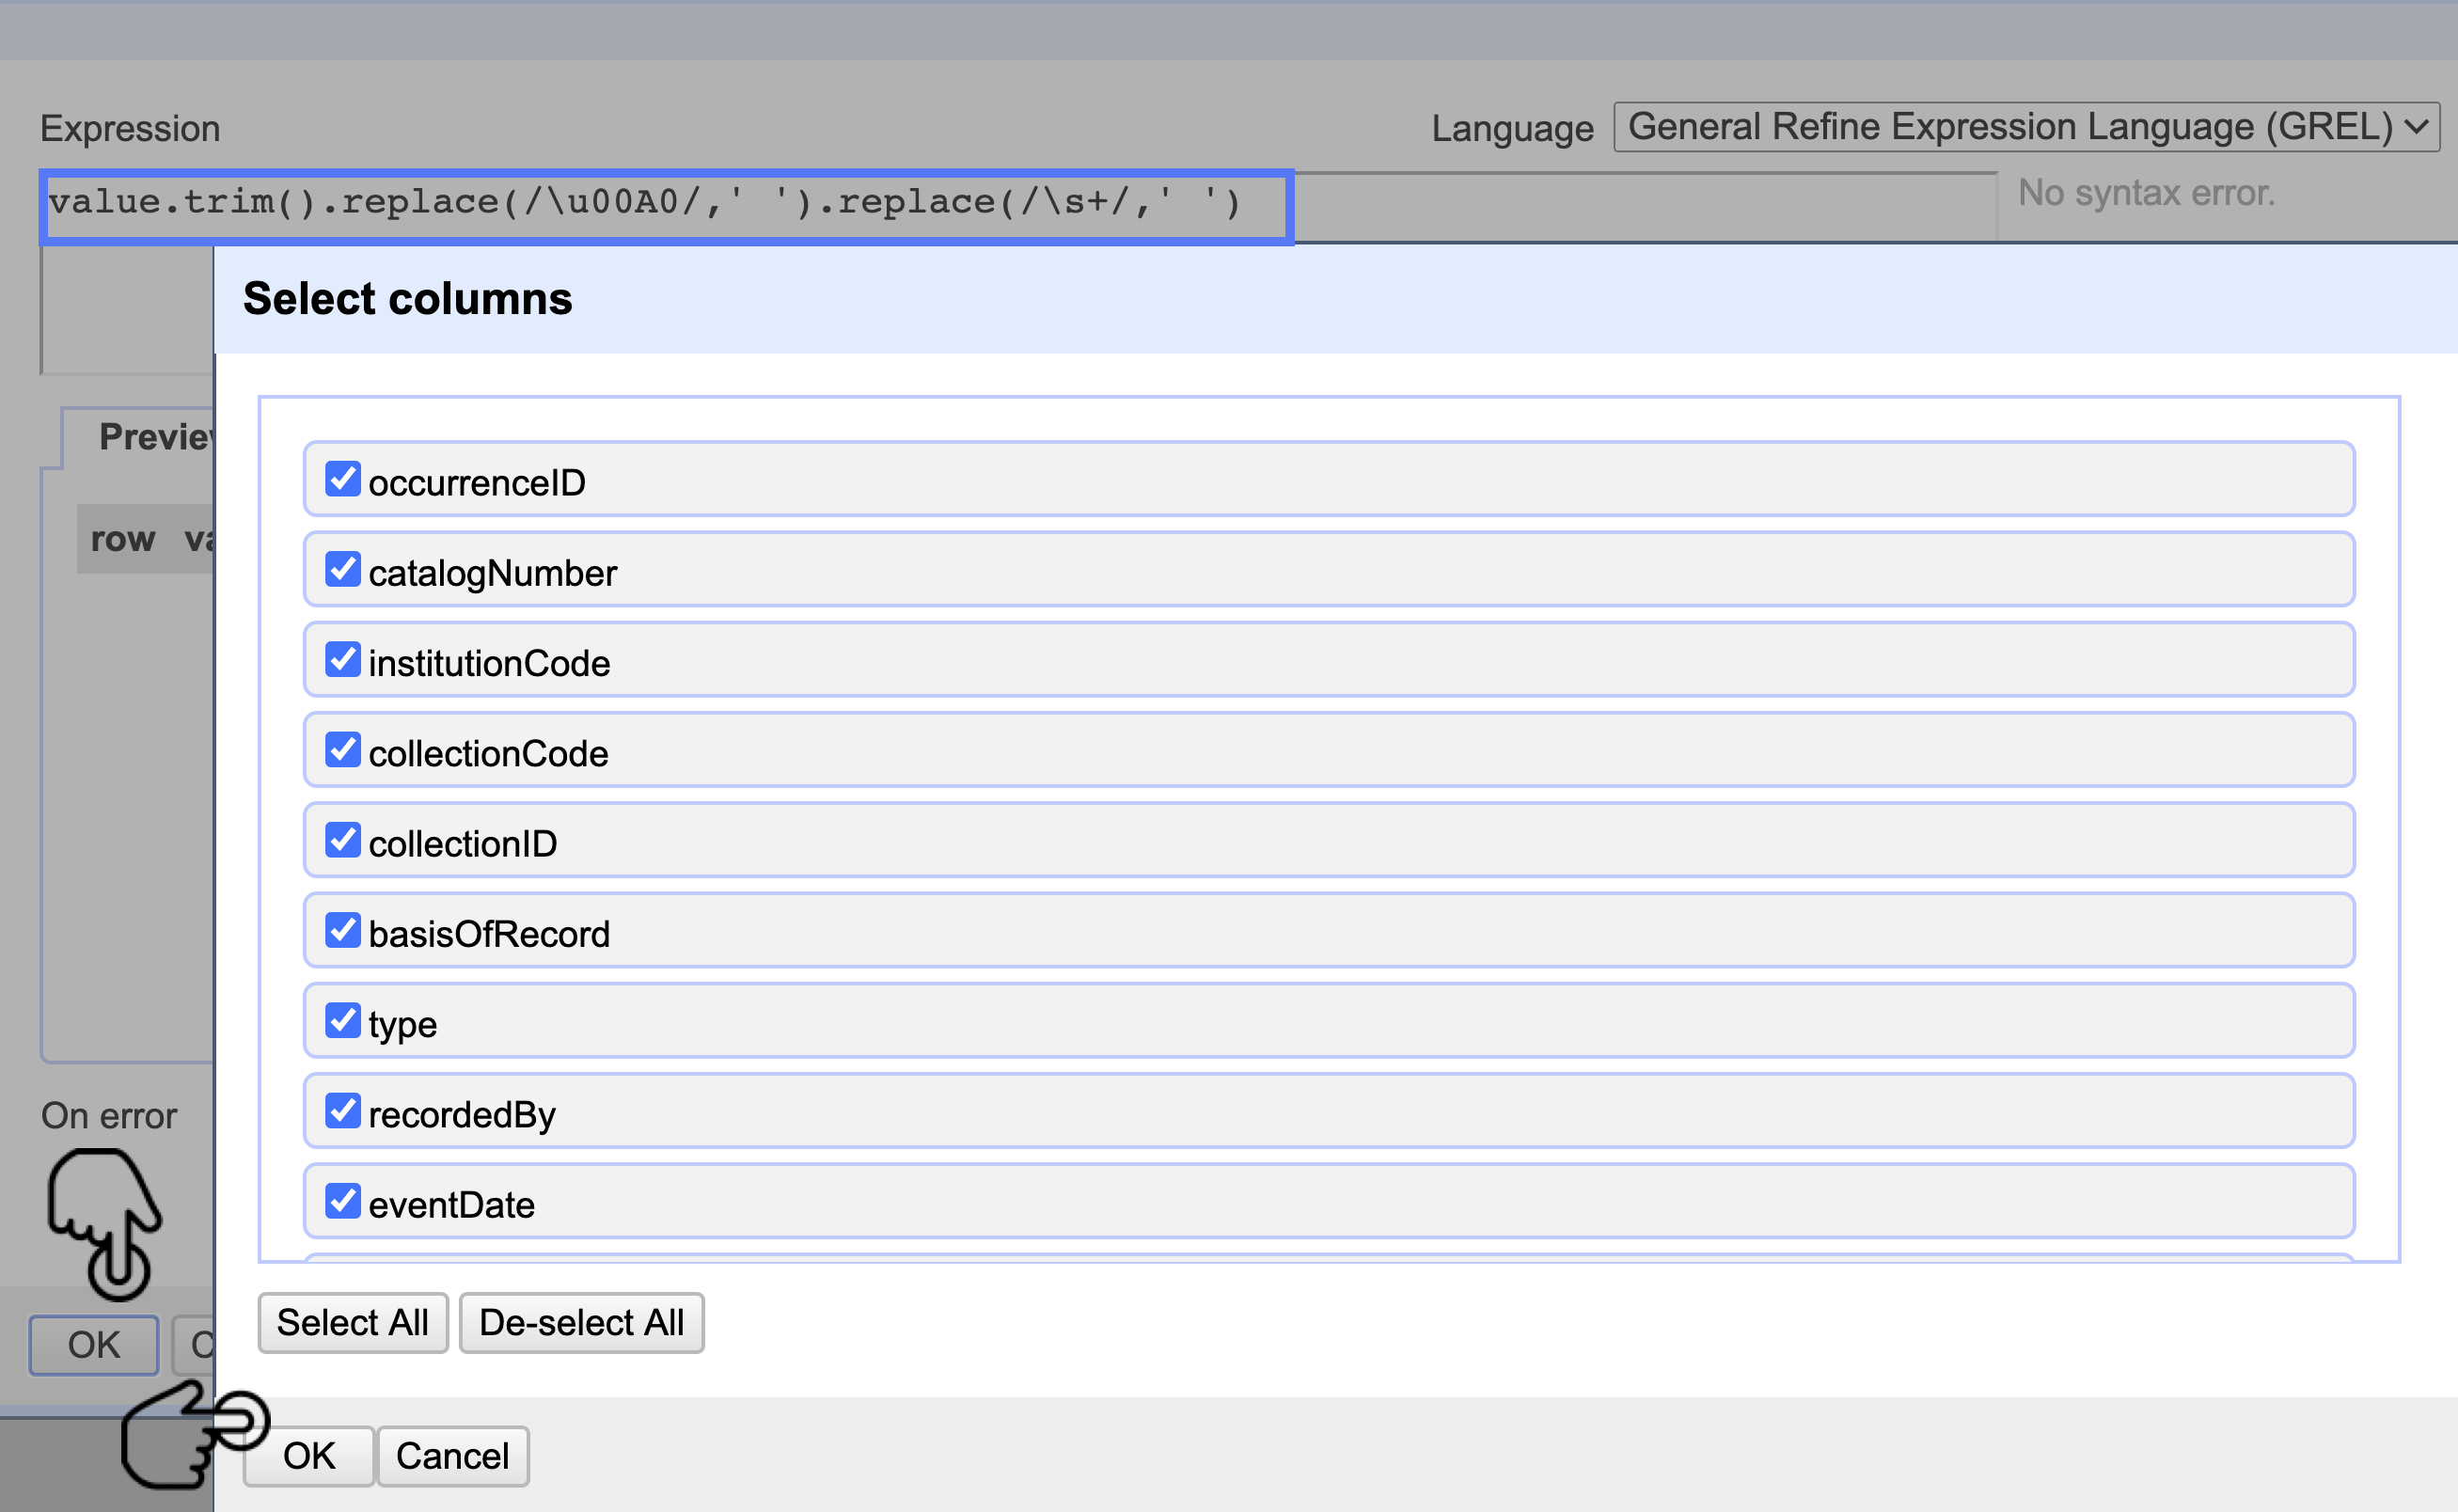
Task: Uncheck the basisOfRecord checkbox
Action: (343, 930)
